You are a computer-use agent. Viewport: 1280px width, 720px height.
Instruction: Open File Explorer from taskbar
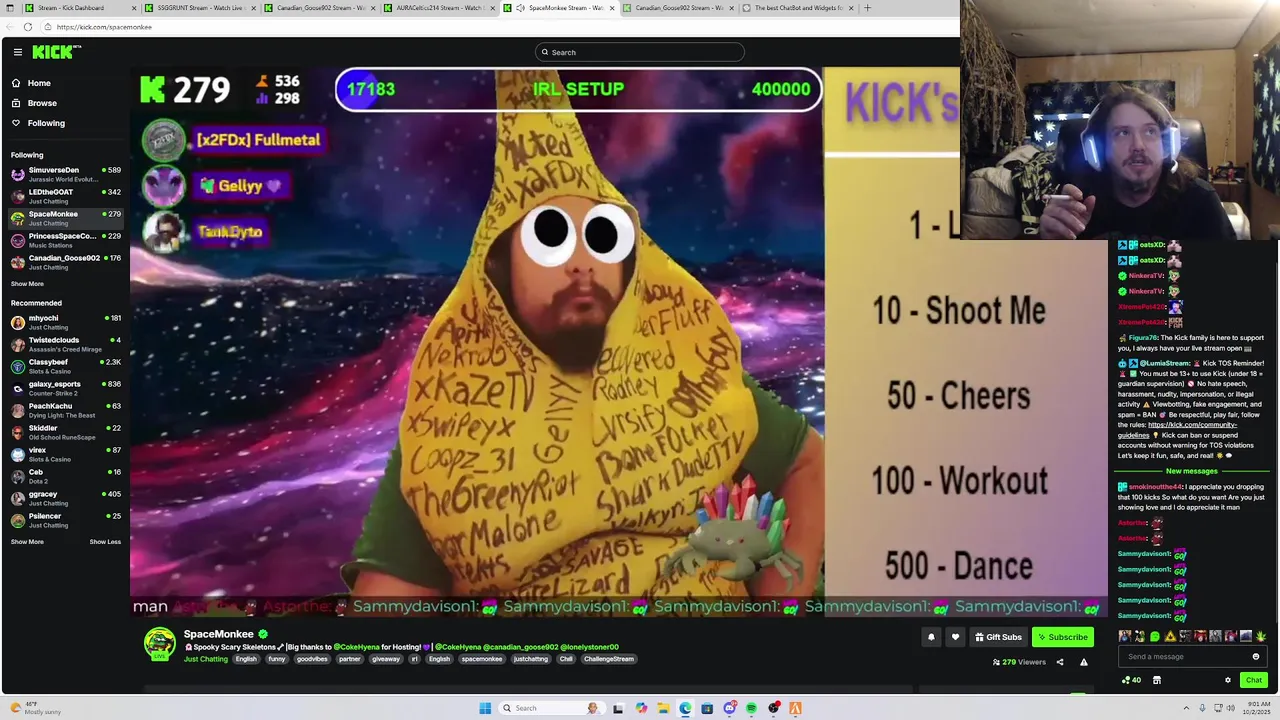(663, 708)
